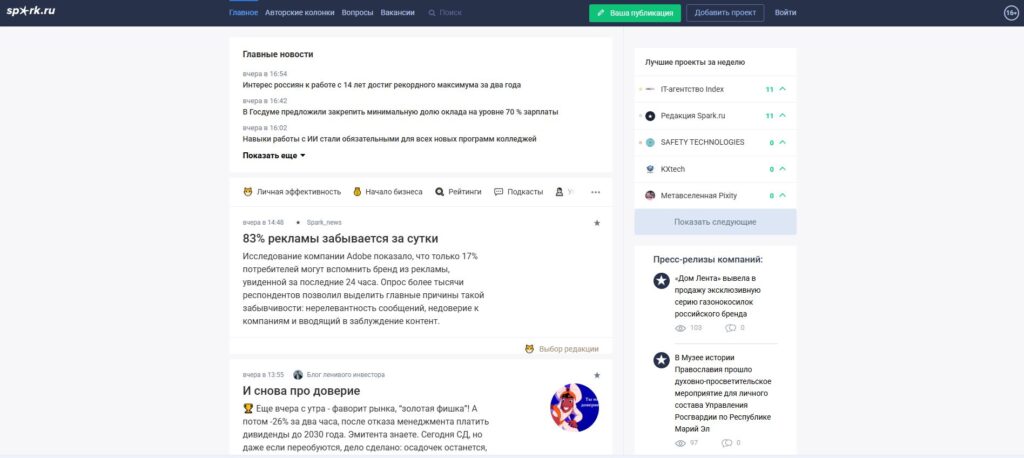
Task: Open 'И снова про доверие' article
Action: [x=301, y=391]
